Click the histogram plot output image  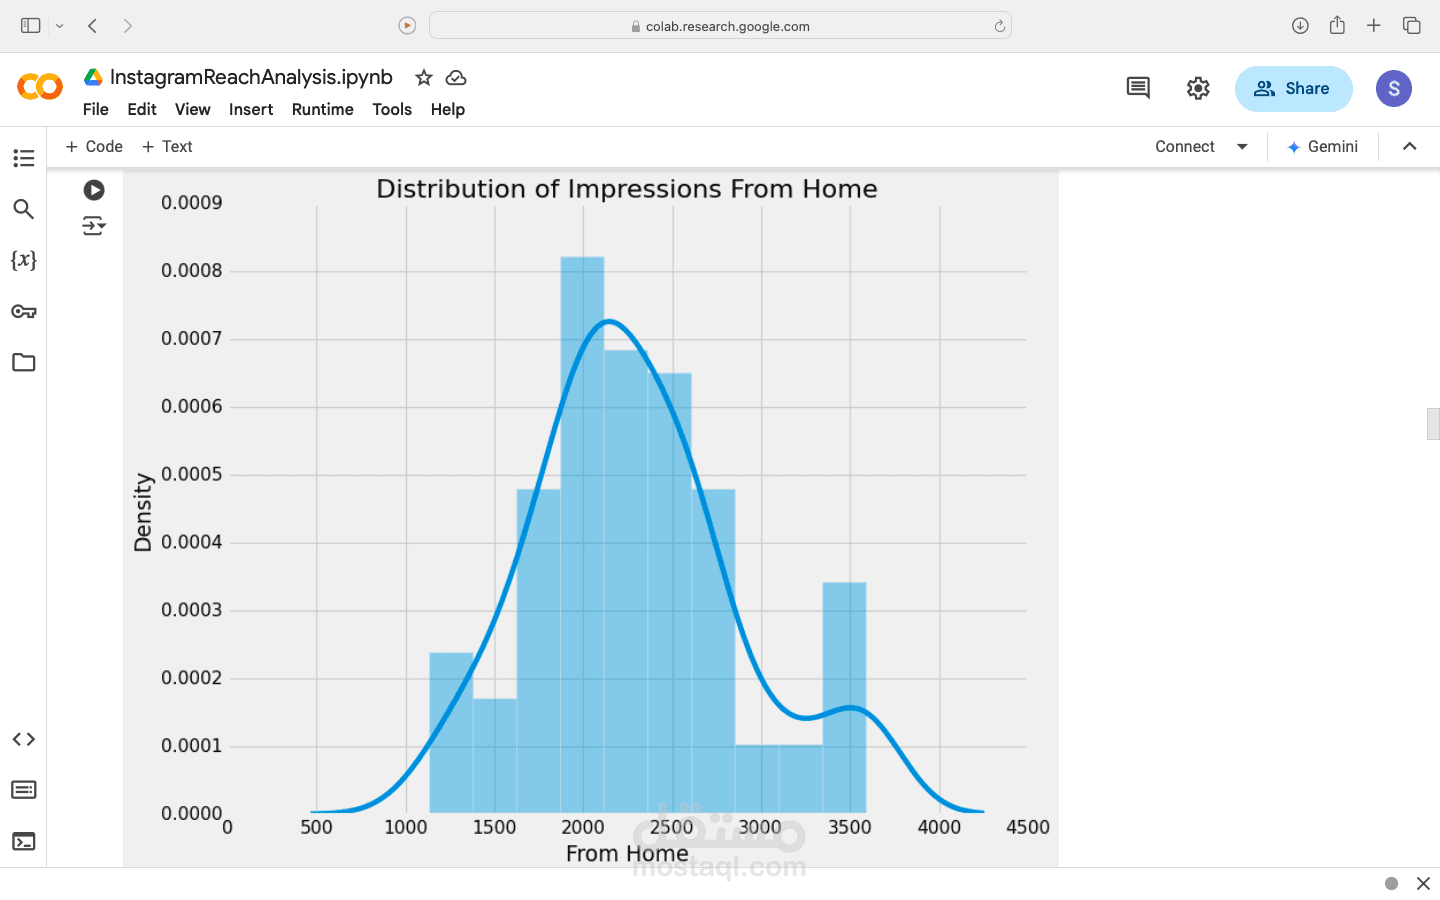(x=591, y=518)
